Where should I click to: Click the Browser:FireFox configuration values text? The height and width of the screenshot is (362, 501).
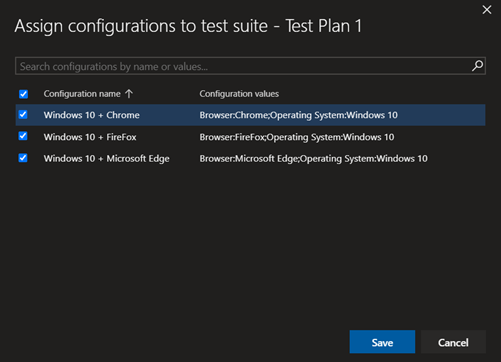[x=297, y=137]
